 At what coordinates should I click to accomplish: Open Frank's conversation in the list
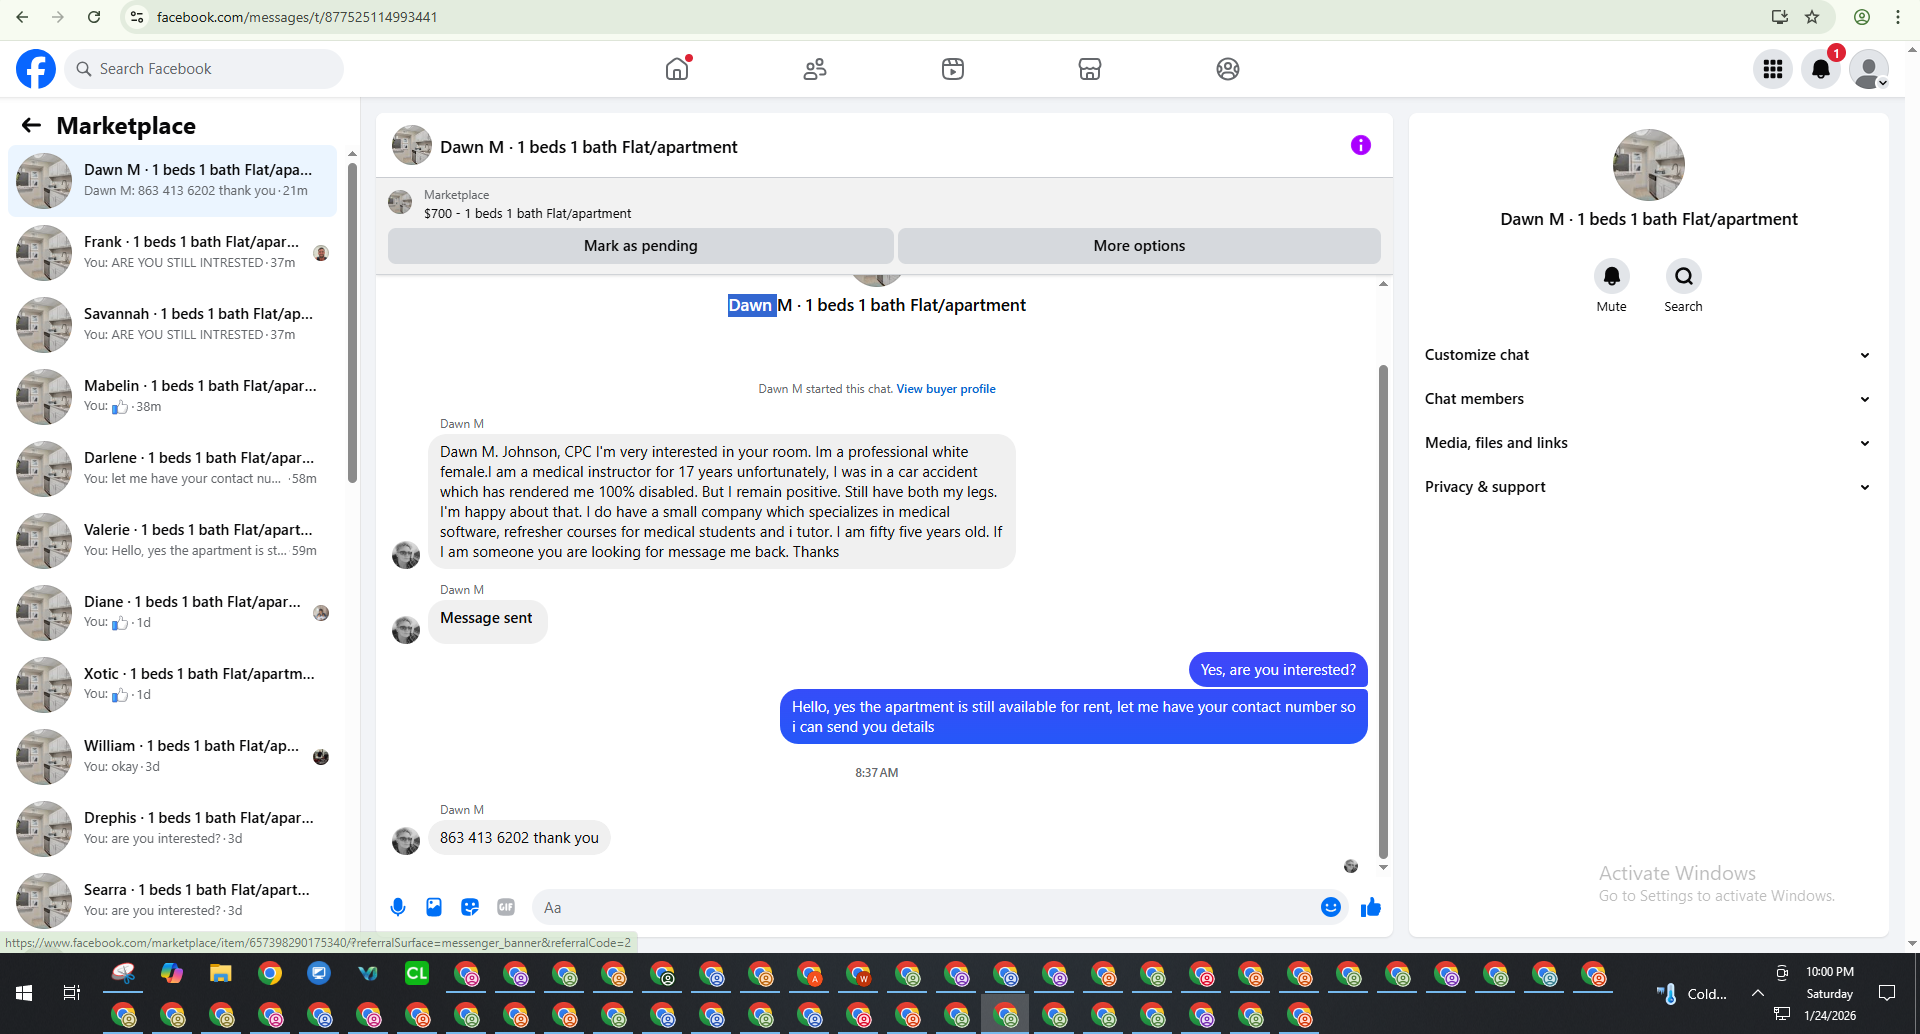point(173,253)
